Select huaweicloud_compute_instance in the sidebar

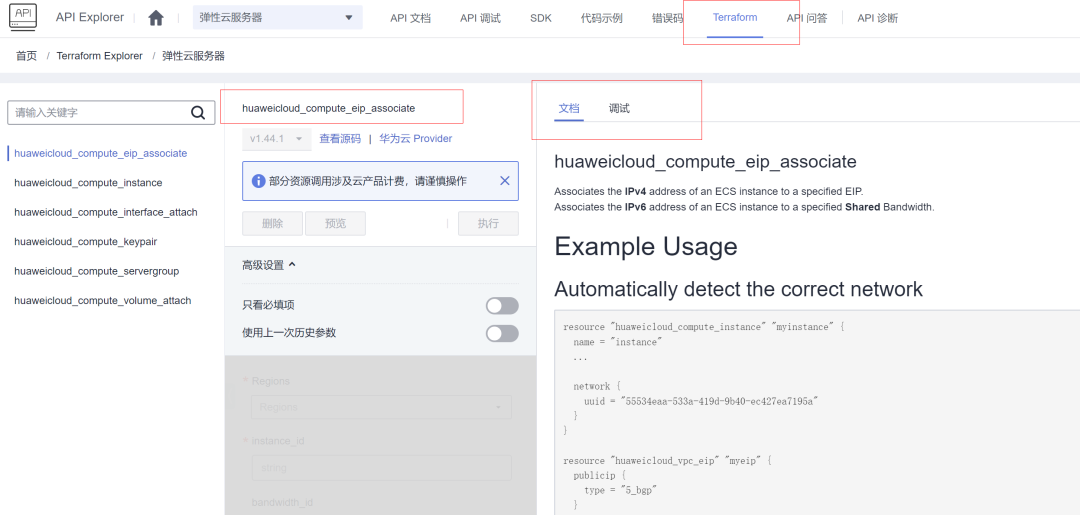88,183
